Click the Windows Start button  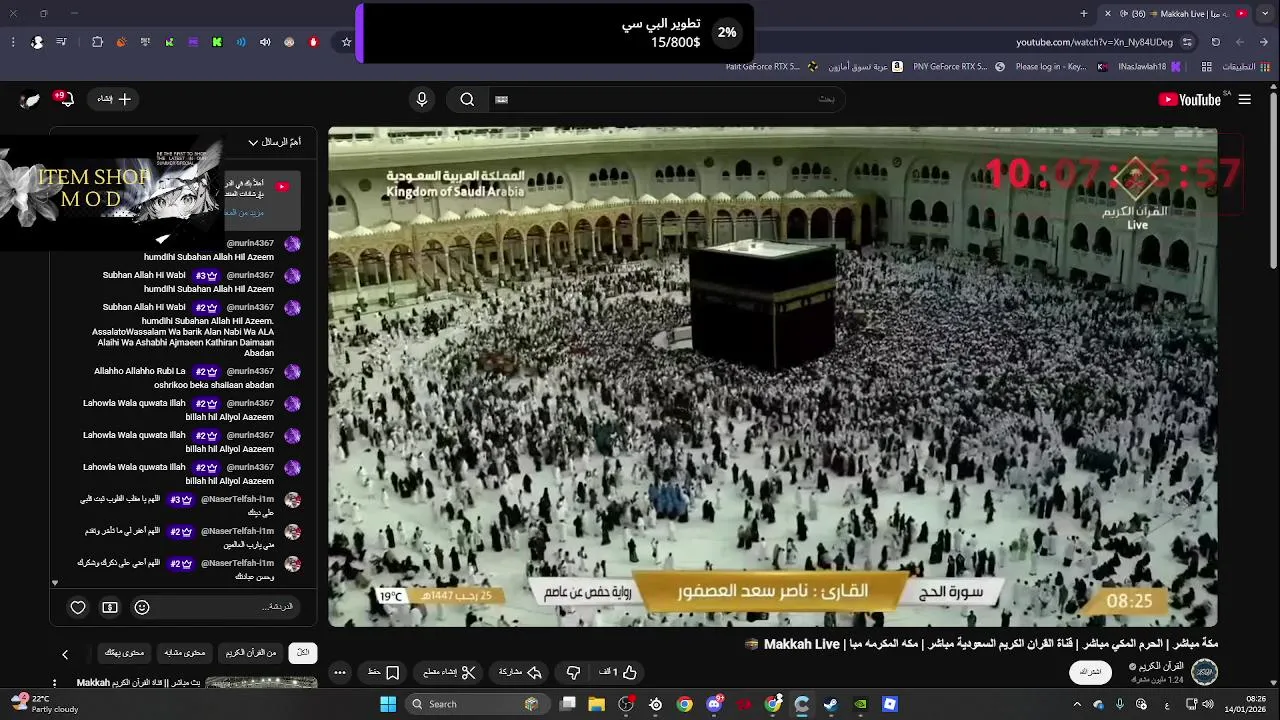pos(388,704)
